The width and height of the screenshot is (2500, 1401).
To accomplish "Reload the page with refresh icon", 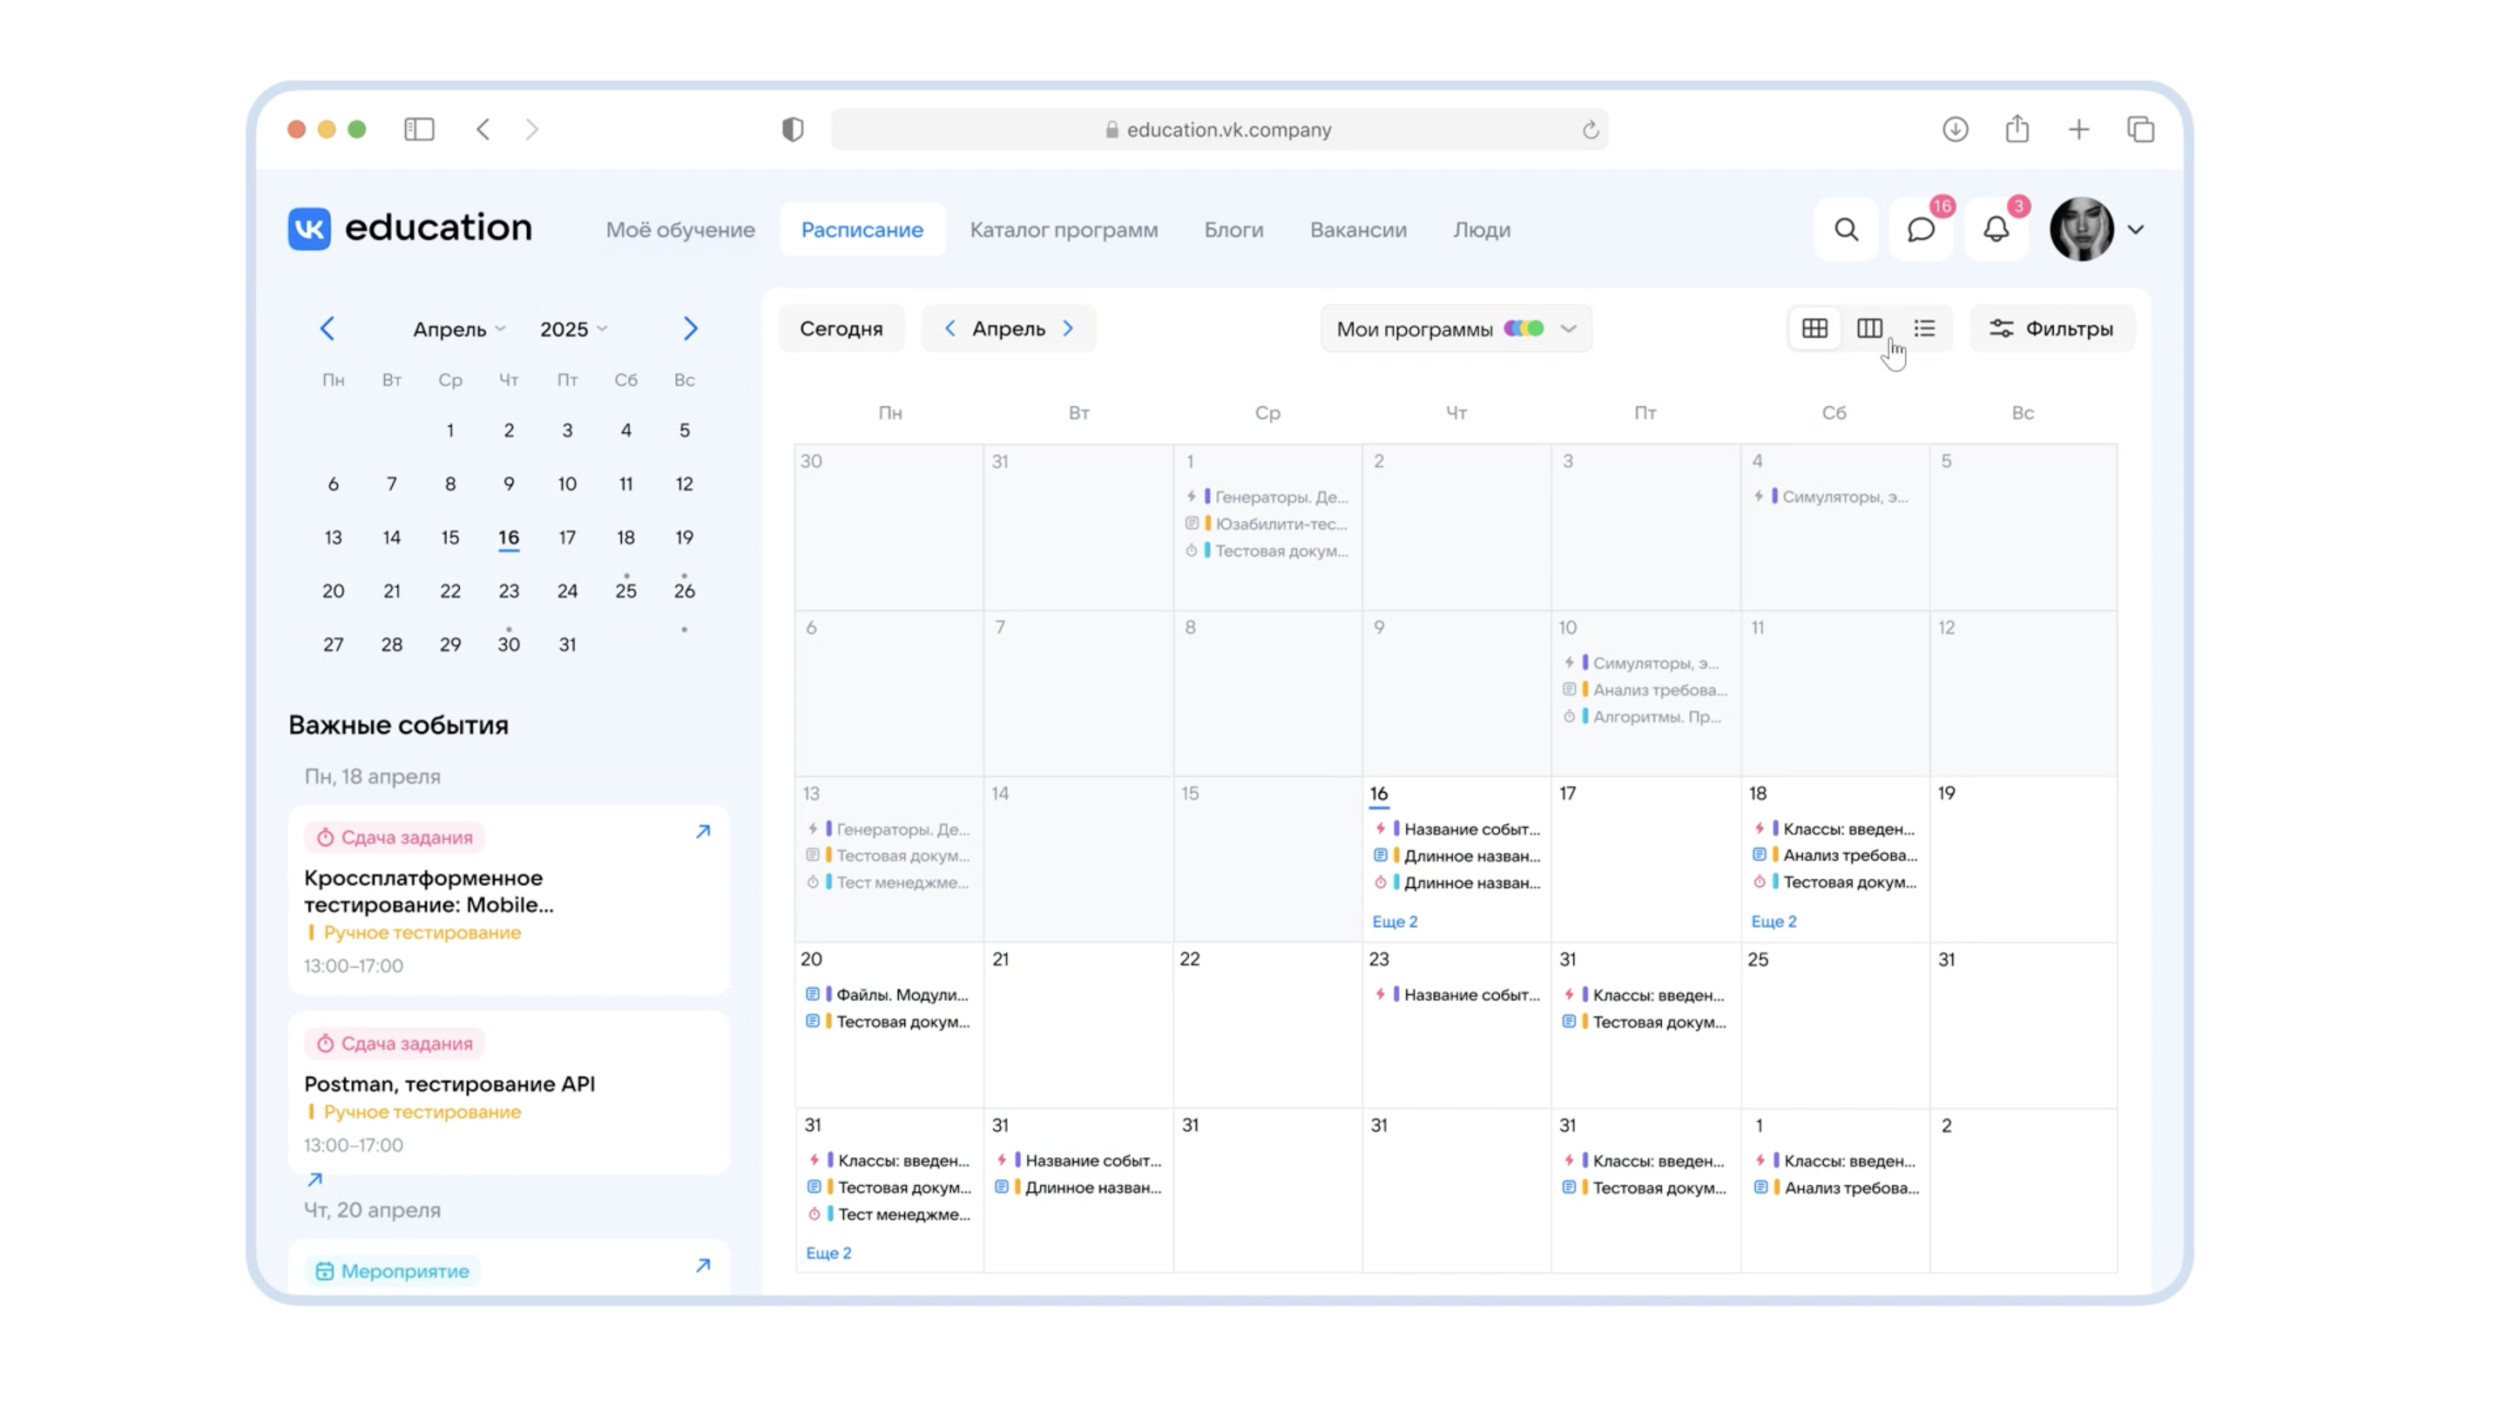I will (1590, 130).
